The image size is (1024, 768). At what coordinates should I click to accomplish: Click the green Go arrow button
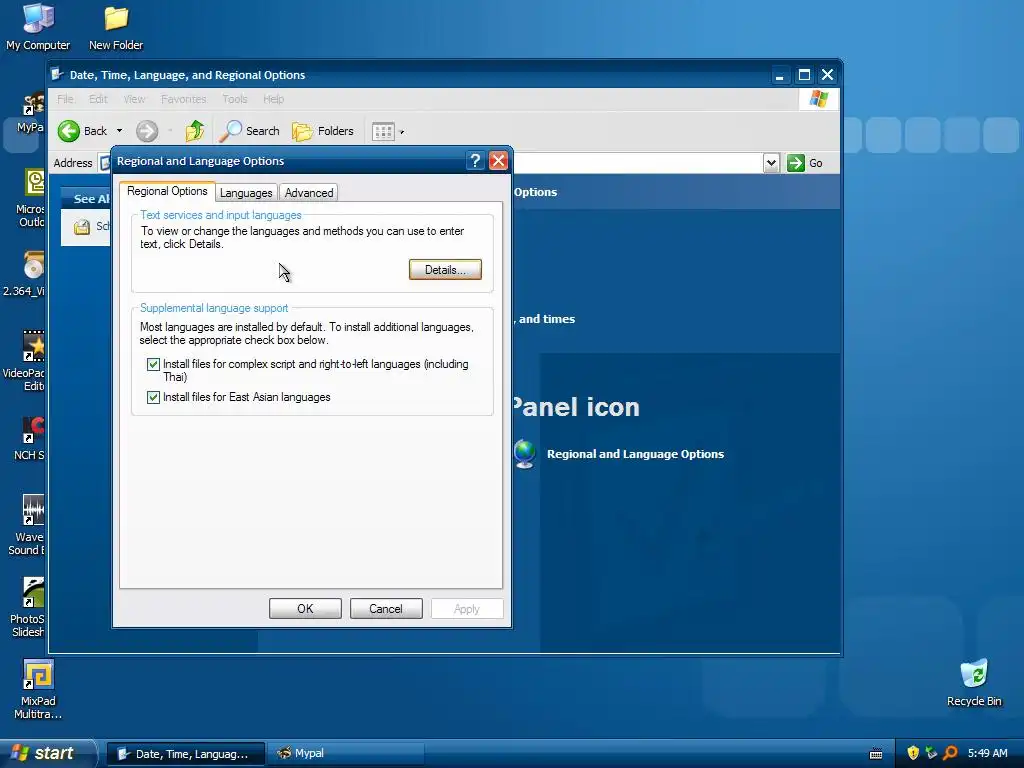[795, 163]
